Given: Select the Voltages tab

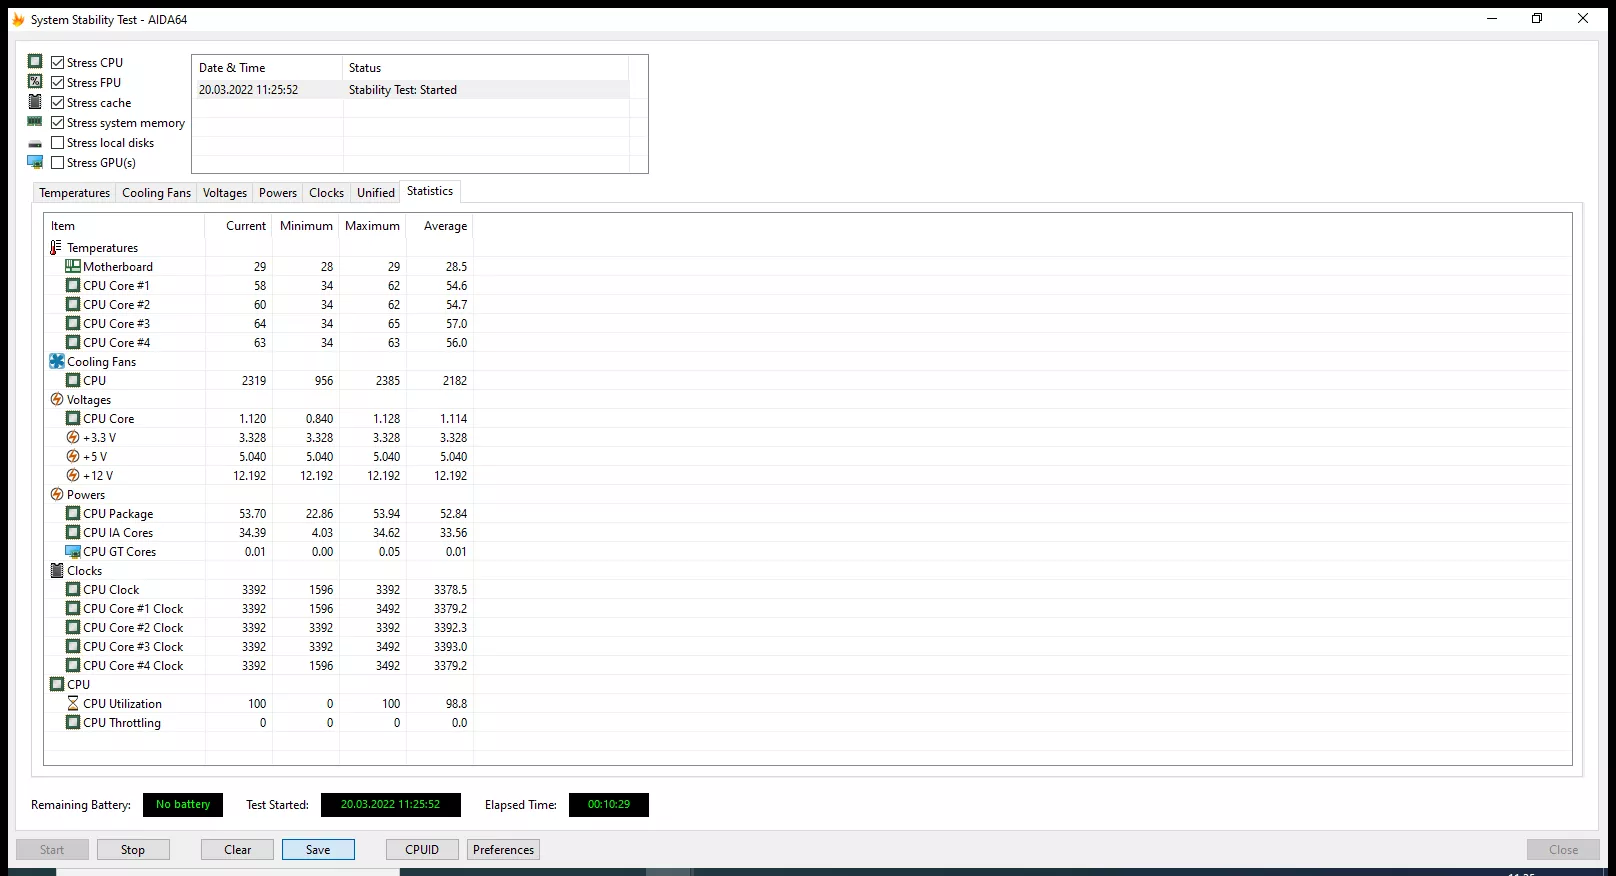Looking at the screenshot, I should coord(225,193).
